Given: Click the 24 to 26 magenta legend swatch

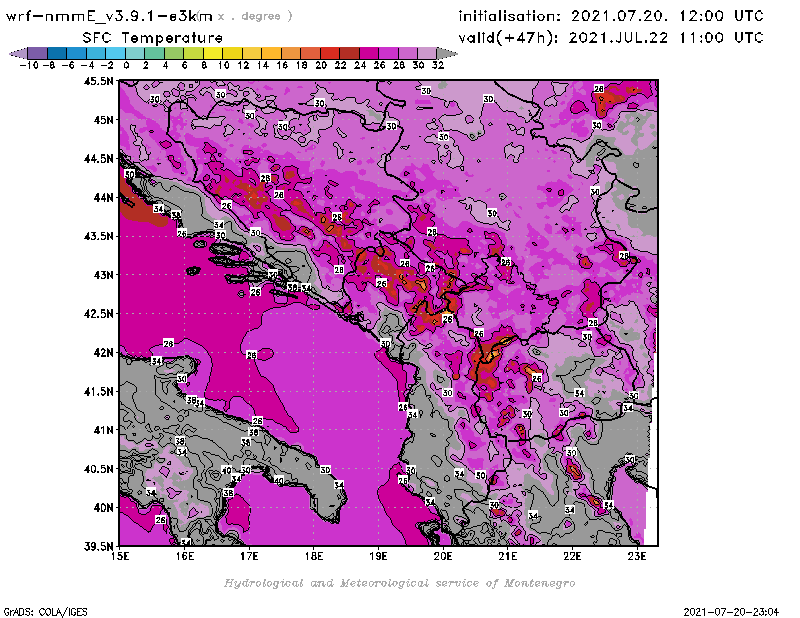Looking at the screenshot, I should tap(369, 53).
